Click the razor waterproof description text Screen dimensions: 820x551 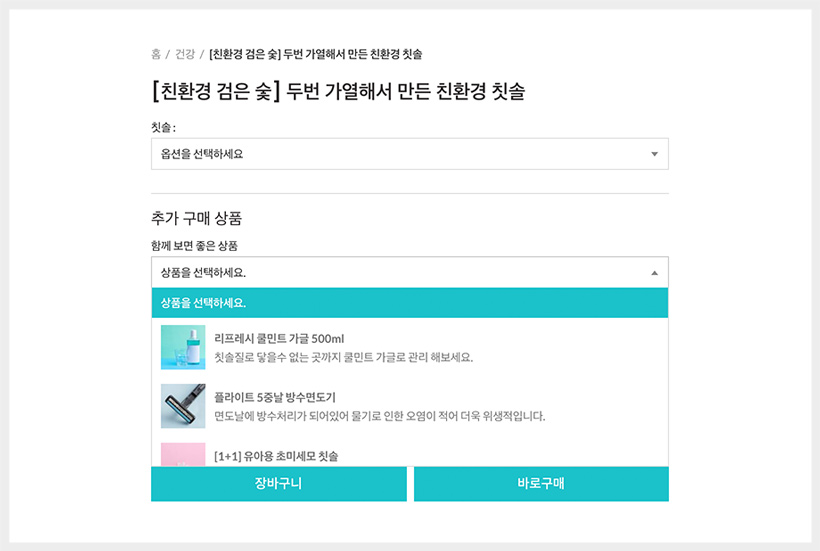(380, 416)
